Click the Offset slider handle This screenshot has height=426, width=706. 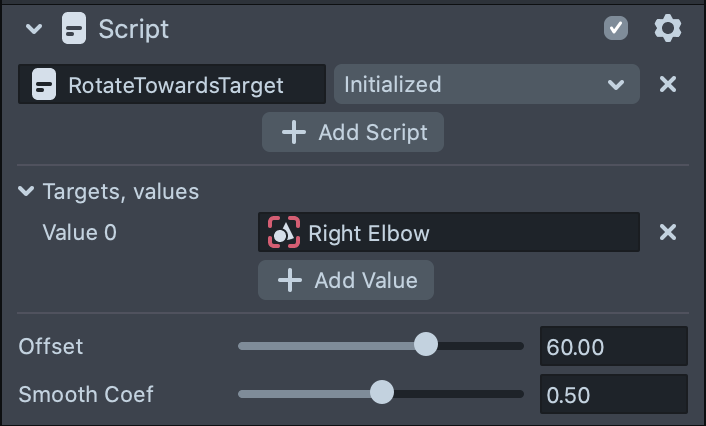pos(426,346)
